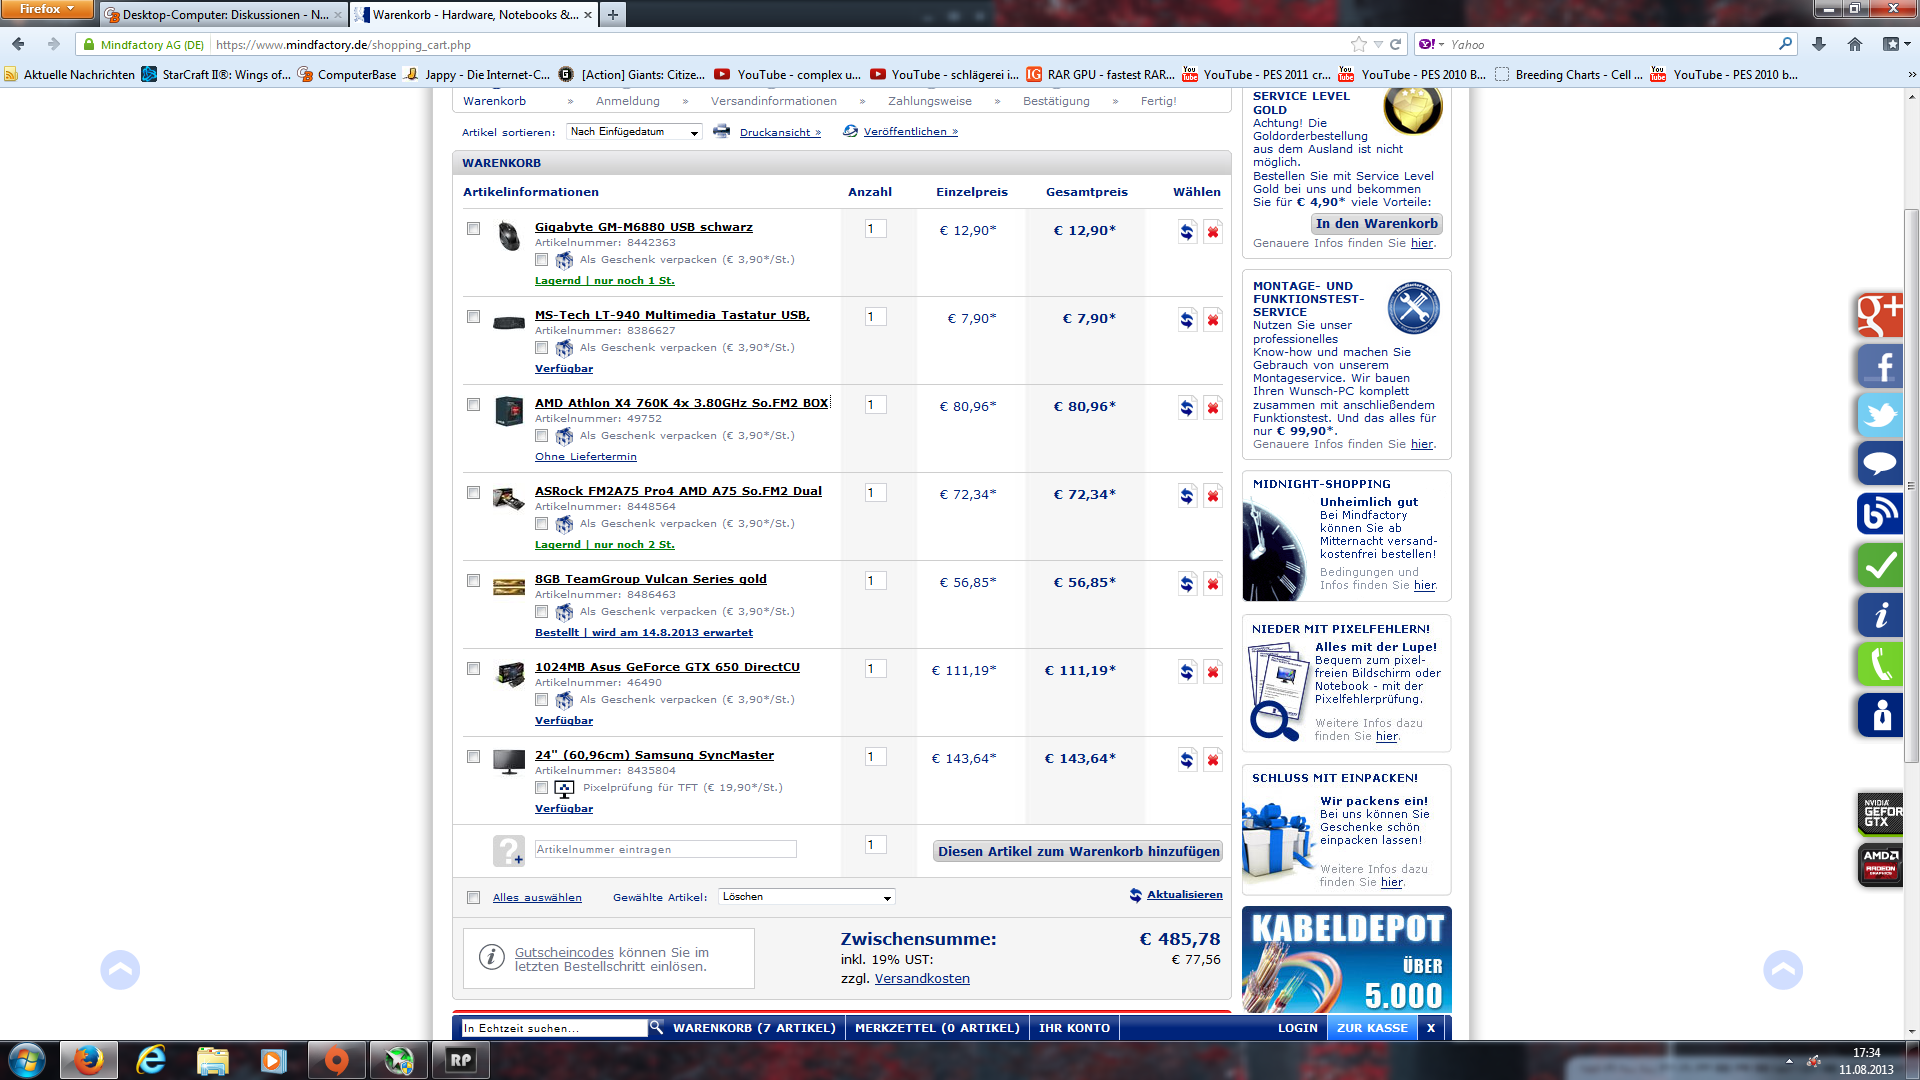Open the Yahoo search engine selector

[x=1432, y=44]
